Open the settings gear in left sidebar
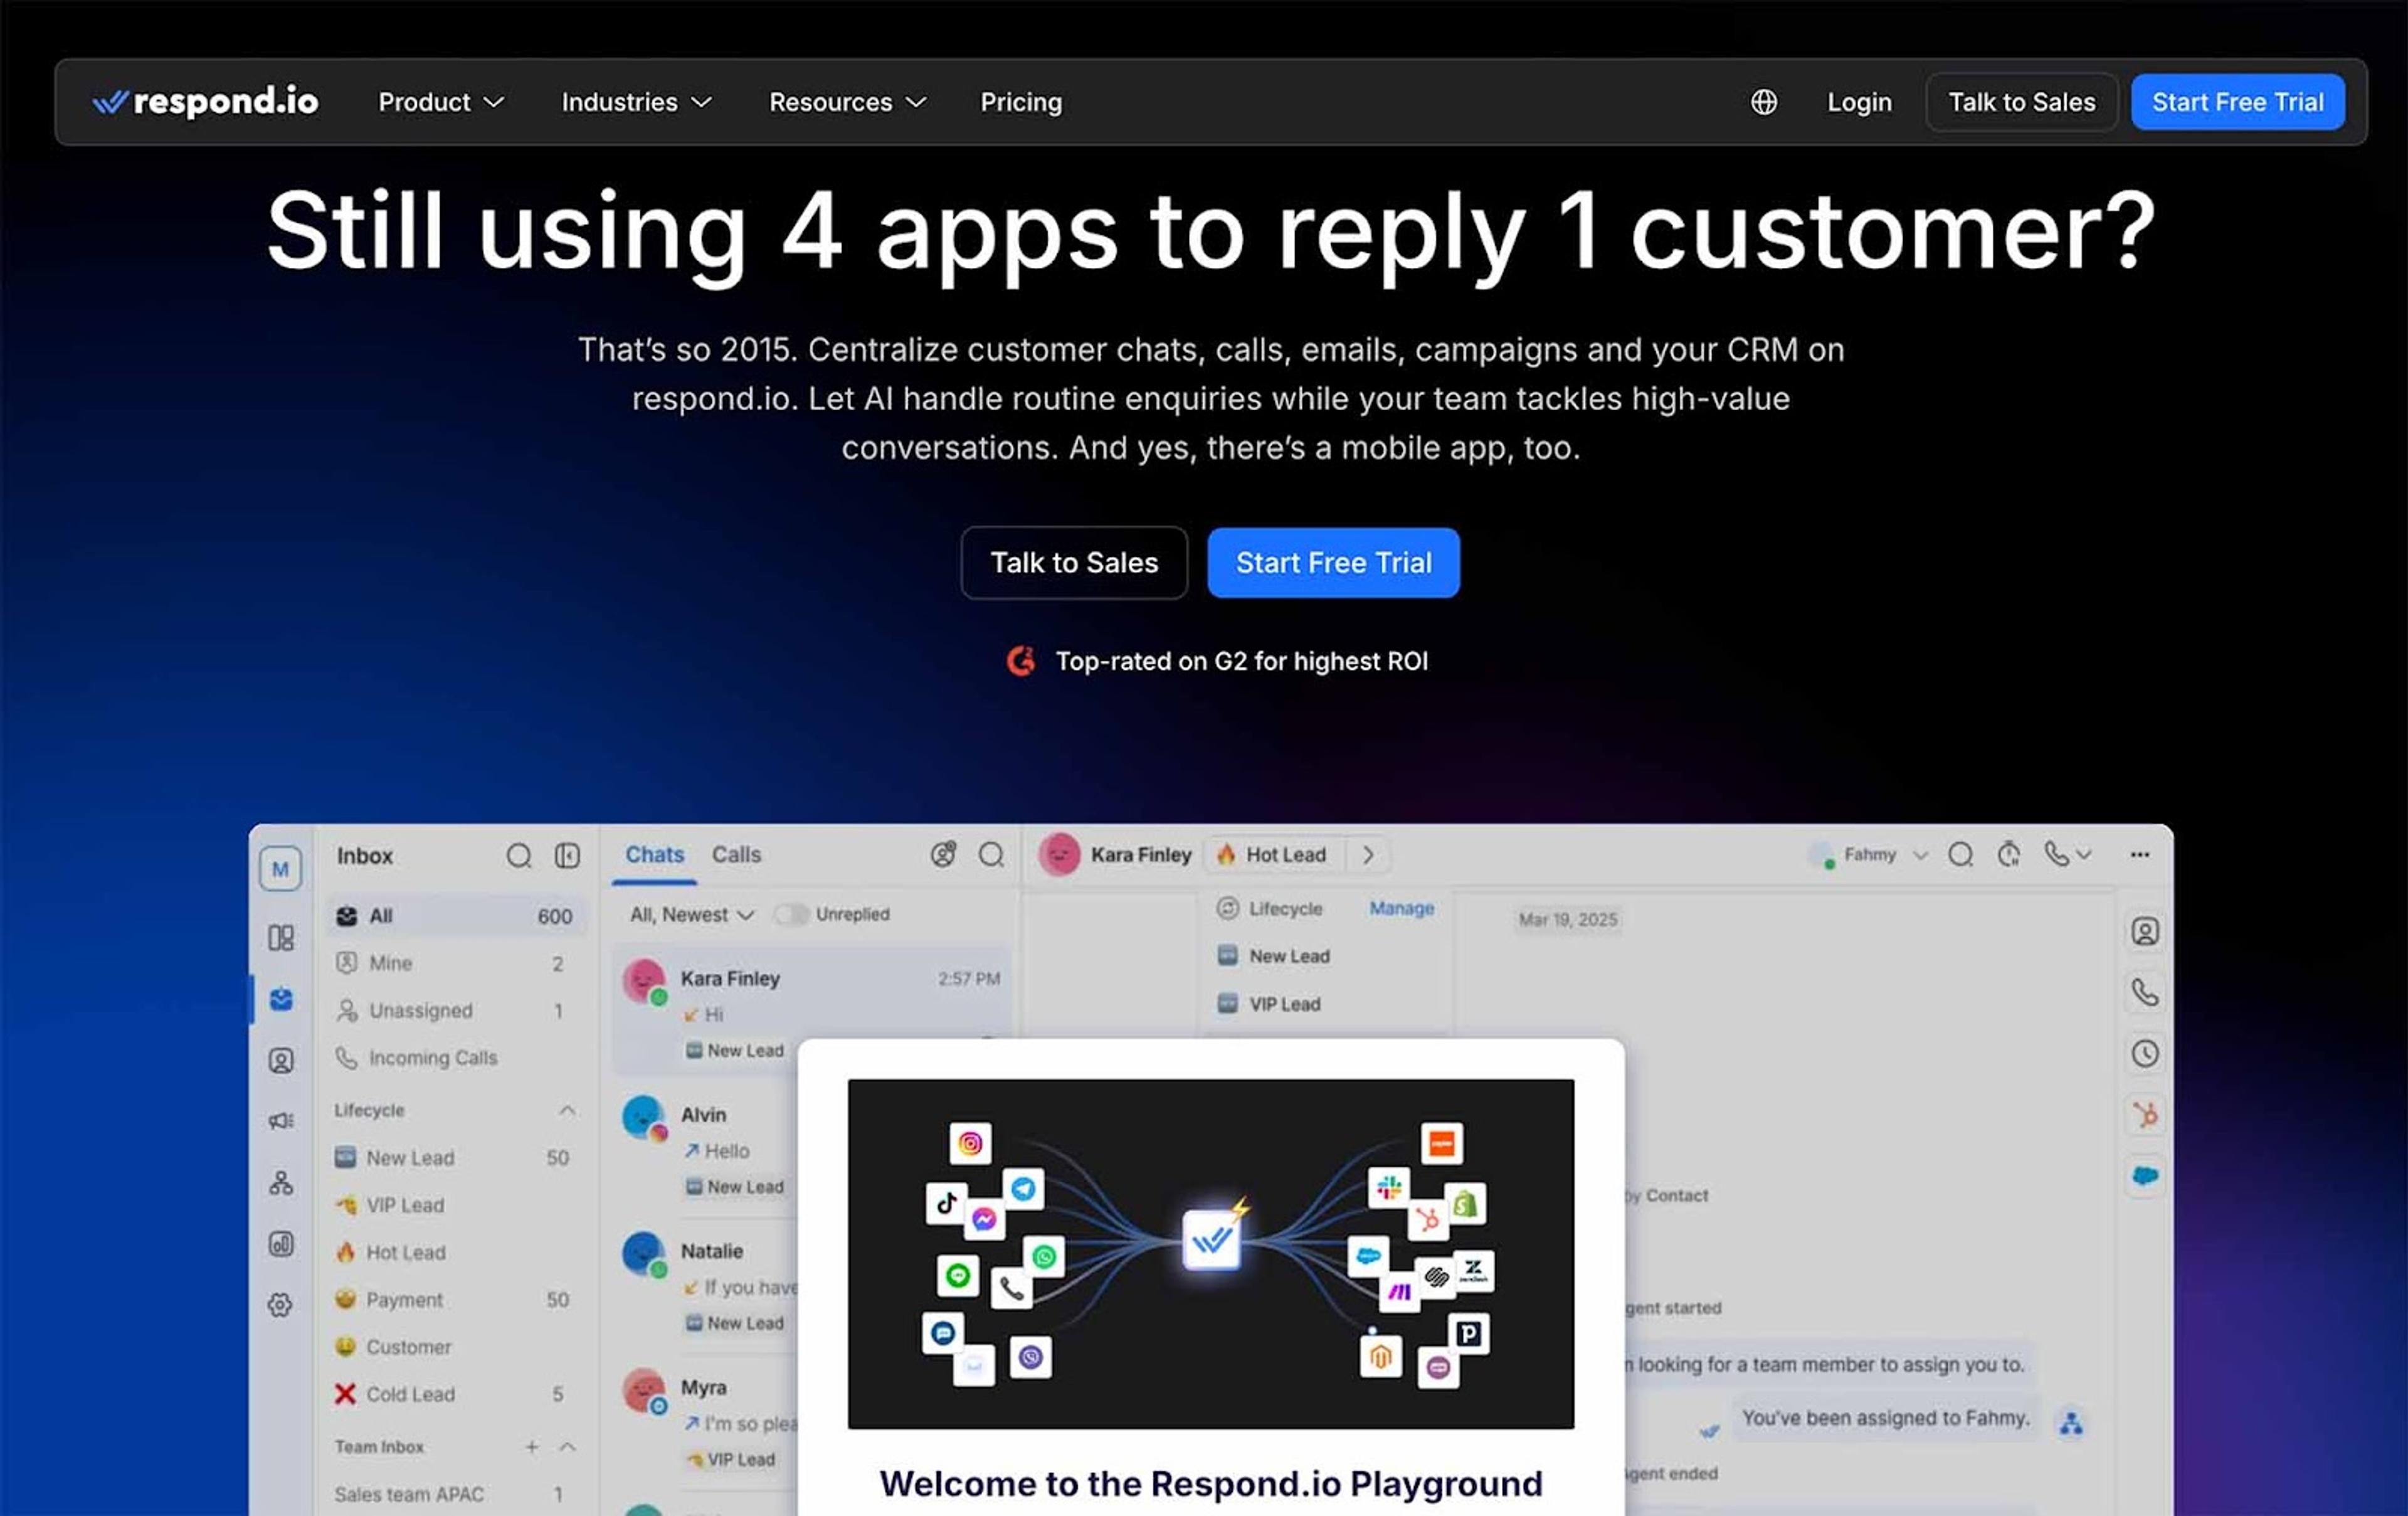The height and width of the screenshot is (1516, 2408). coord(281,1304)
